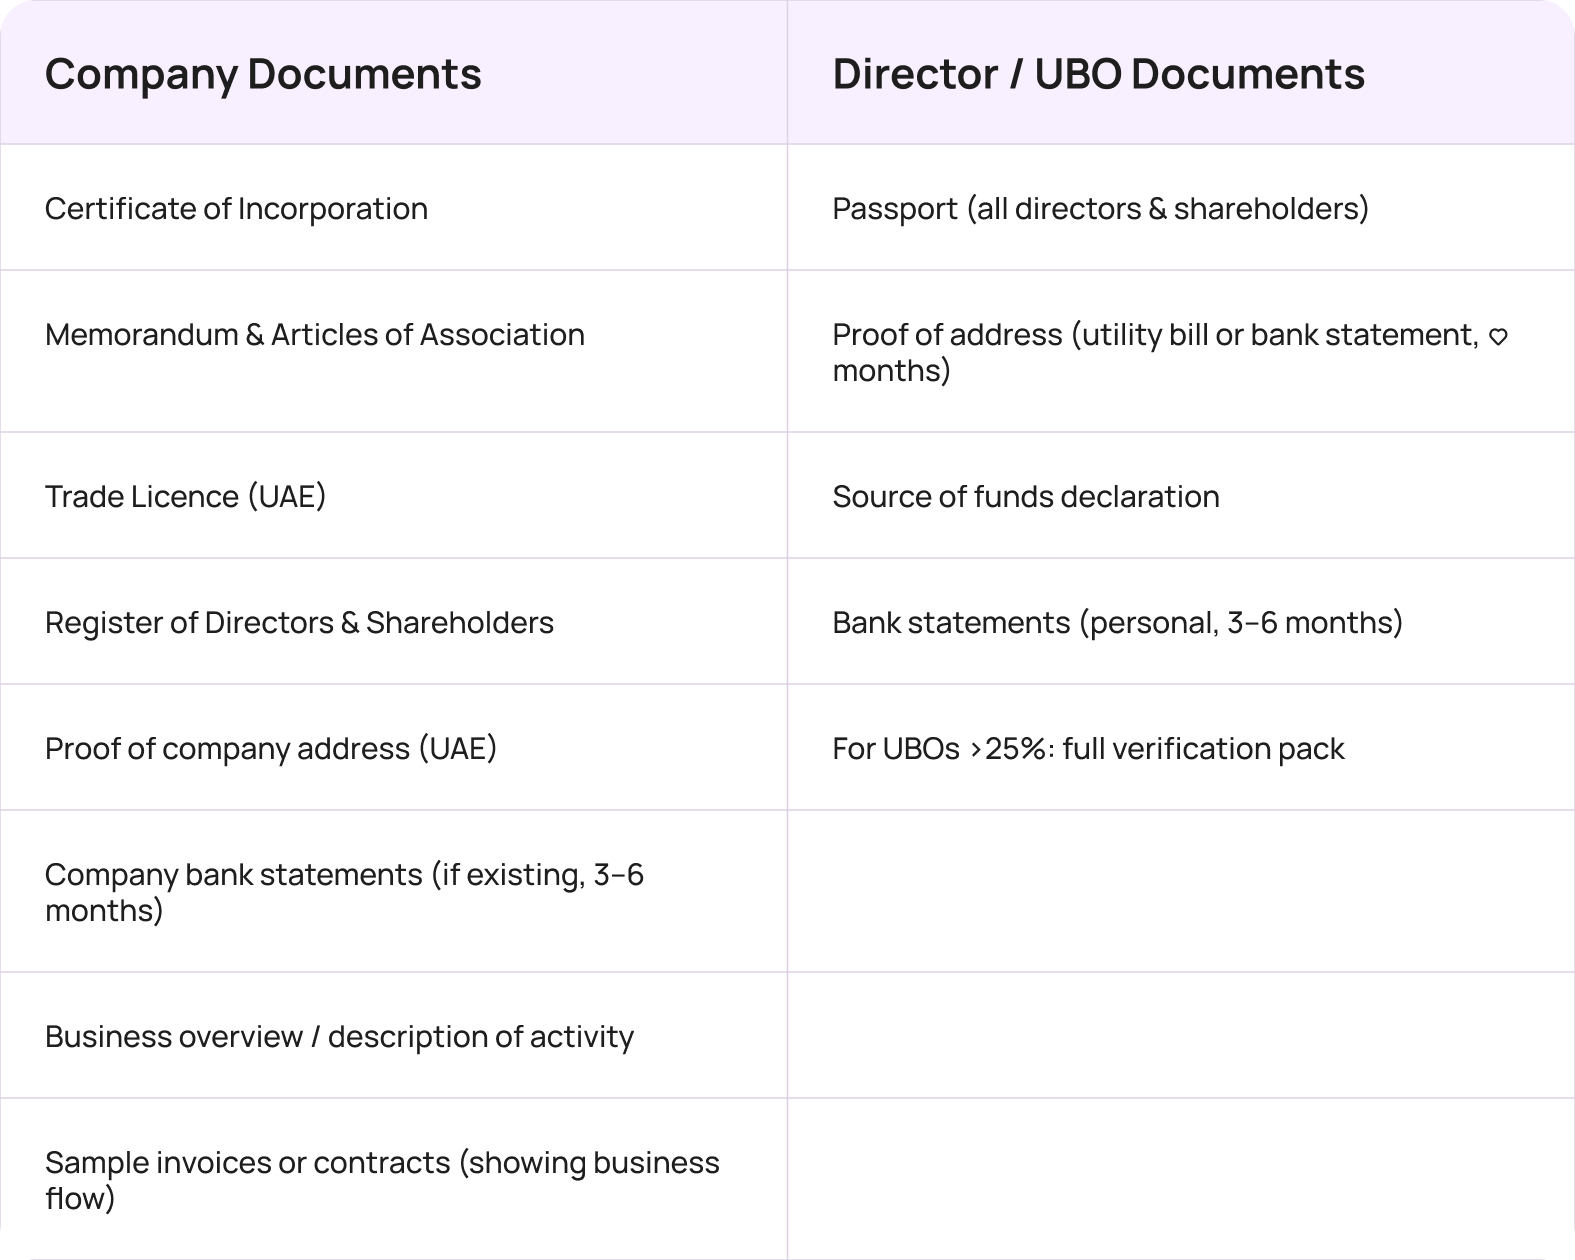Click Source of funds declaration
The height and width of the screenshot is (1260, 1575).
pos(1025,496)
